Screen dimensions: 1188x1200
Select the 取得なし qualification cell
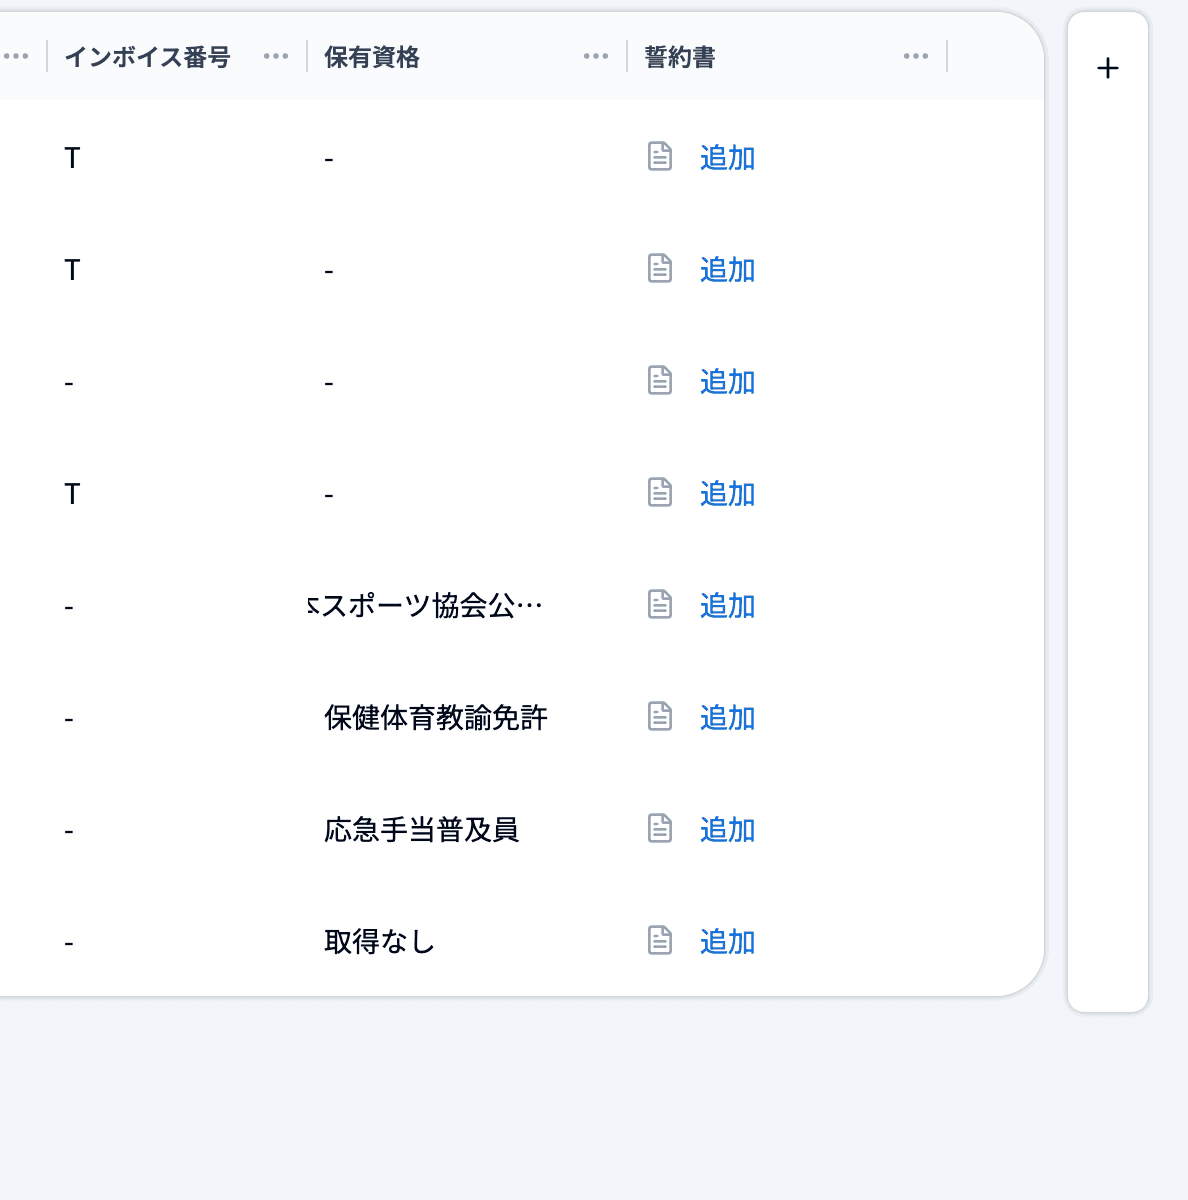point(380,942)
